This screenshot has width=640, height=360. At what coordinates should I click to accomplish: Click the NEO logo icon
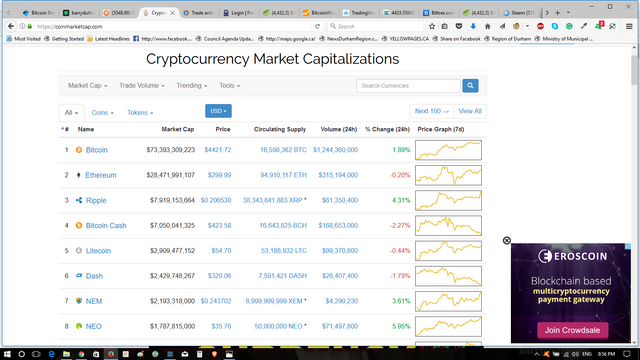click(x=79, y=326)
